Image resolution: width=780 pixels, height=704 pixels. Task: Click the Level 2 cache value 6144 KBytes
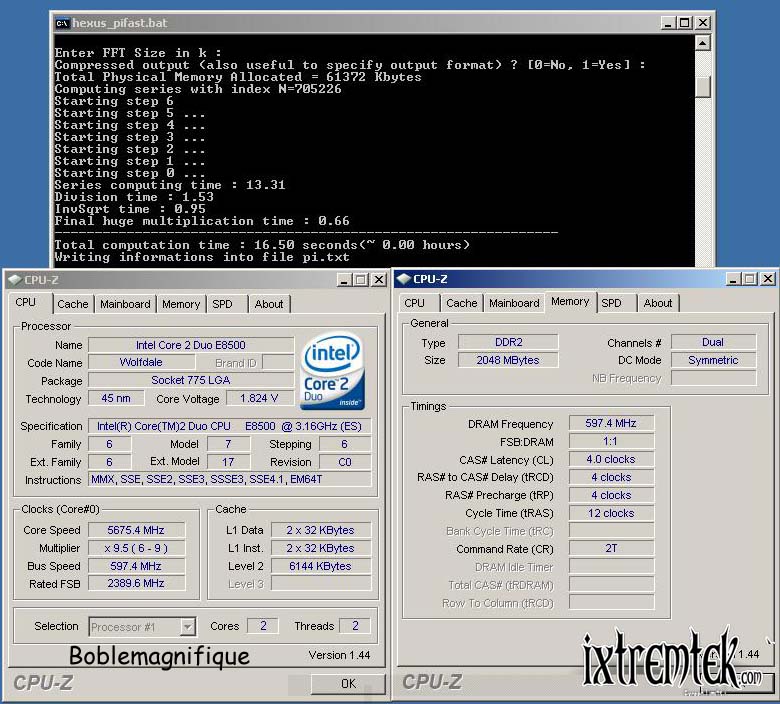coord(321,566)
